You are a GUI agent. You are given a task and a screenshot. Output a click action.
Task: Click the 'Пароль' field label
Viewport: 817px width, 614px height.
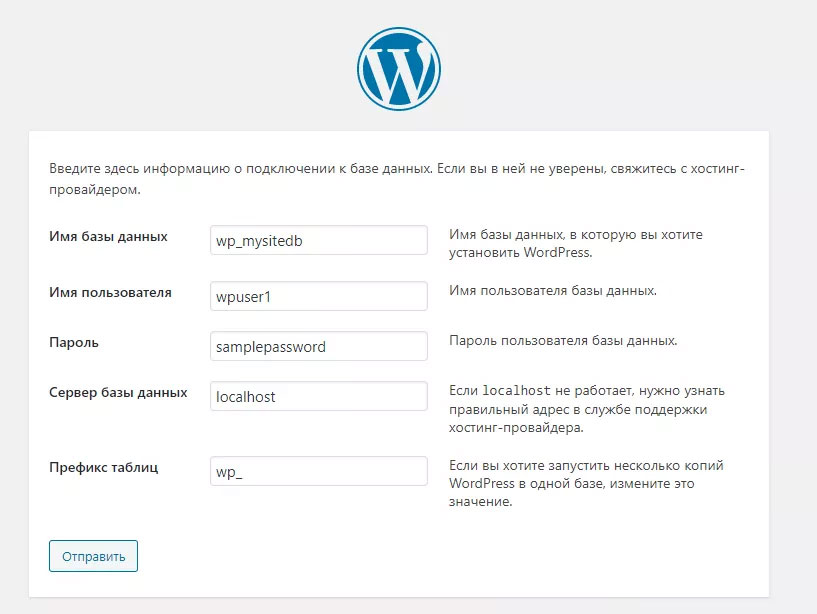tap(74, 342)
